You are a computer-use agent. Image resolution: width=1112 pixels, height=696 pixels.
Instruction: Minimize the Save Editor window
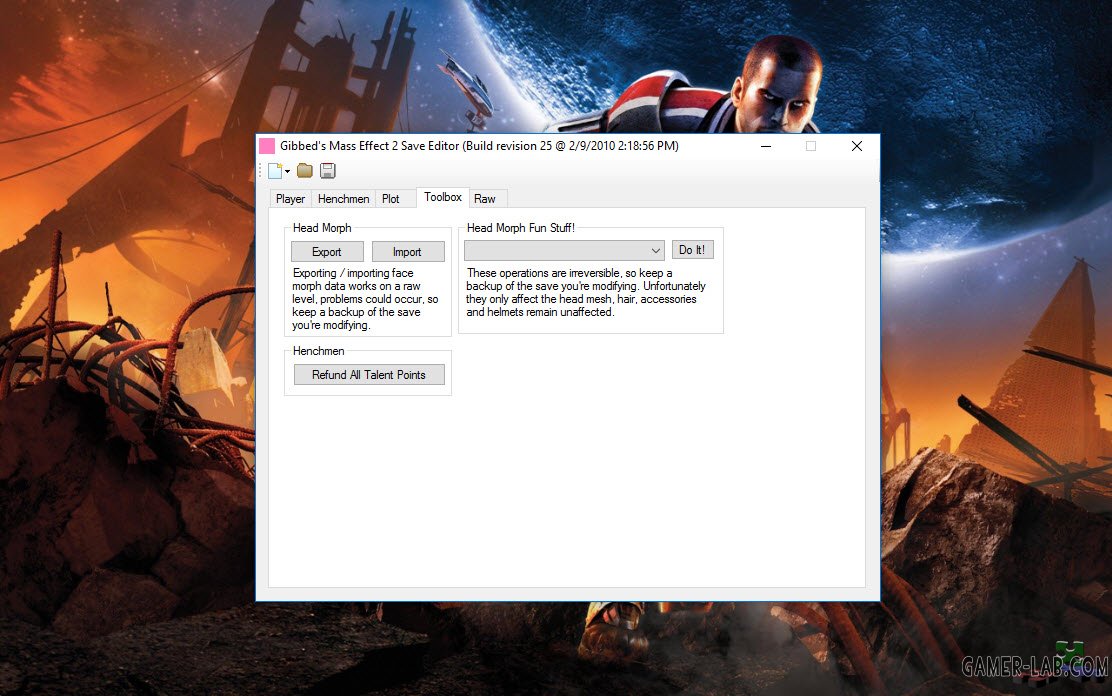(x=766, y=146)
